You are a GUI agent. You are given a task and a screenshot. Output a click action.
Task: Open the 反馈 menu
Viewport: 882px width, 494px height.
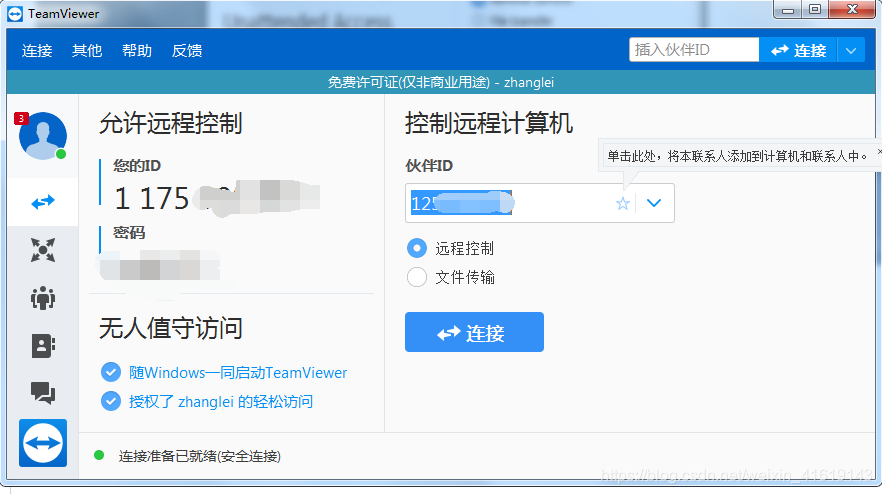click(187, 51)
